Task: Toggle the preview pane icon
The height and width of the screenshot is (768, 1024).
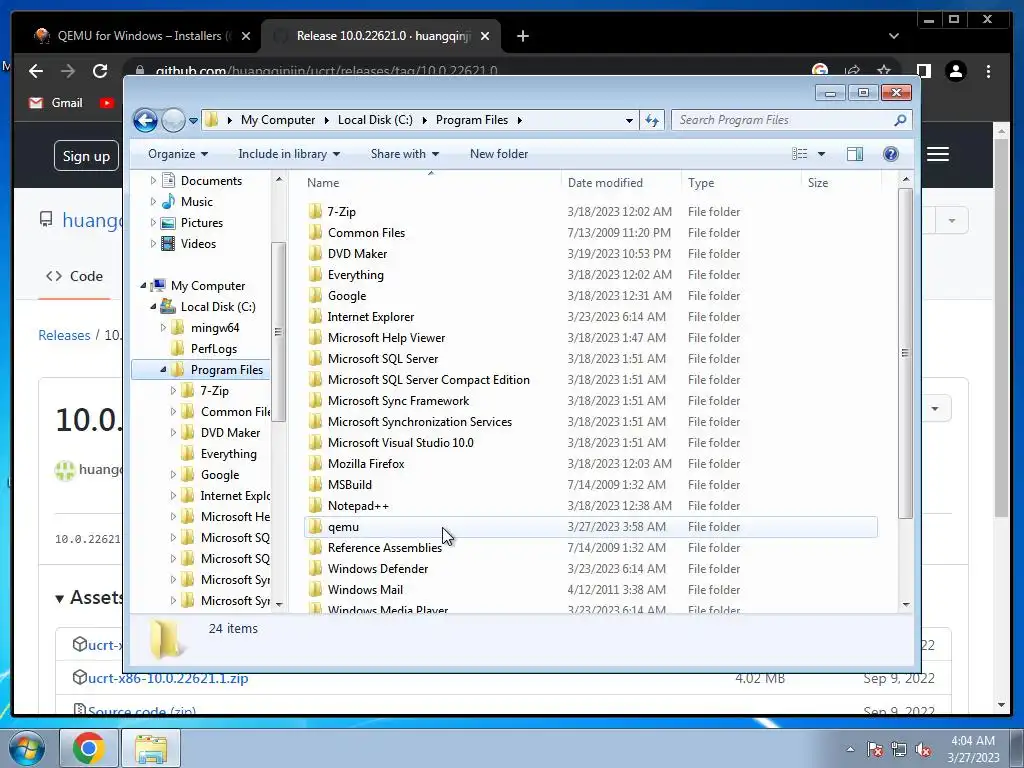Action: tap(854, 153)
